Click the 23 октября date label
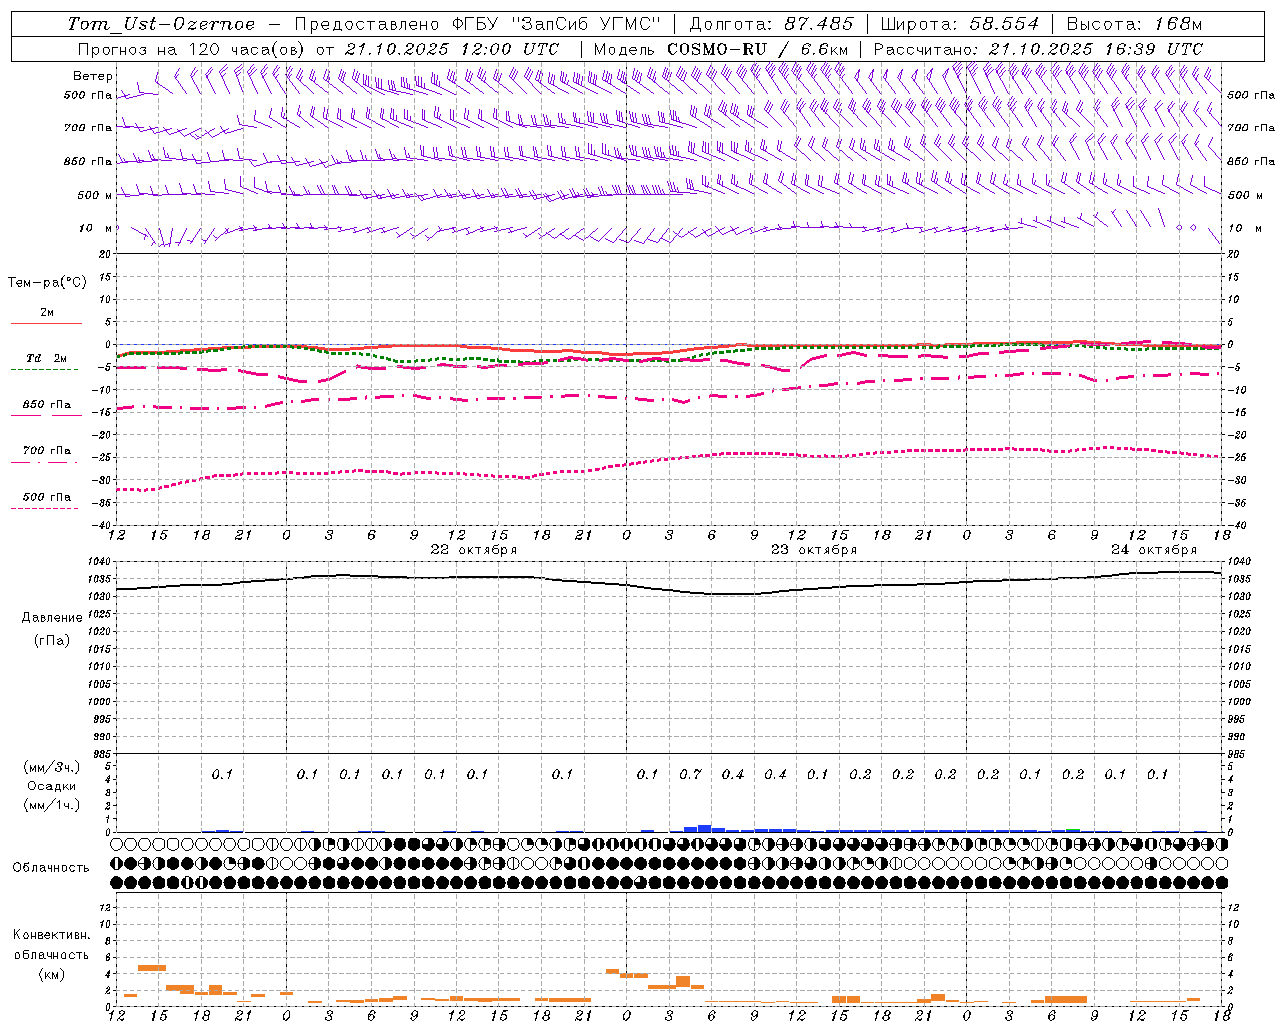The image size is (1280, 1024). point(814,550)
